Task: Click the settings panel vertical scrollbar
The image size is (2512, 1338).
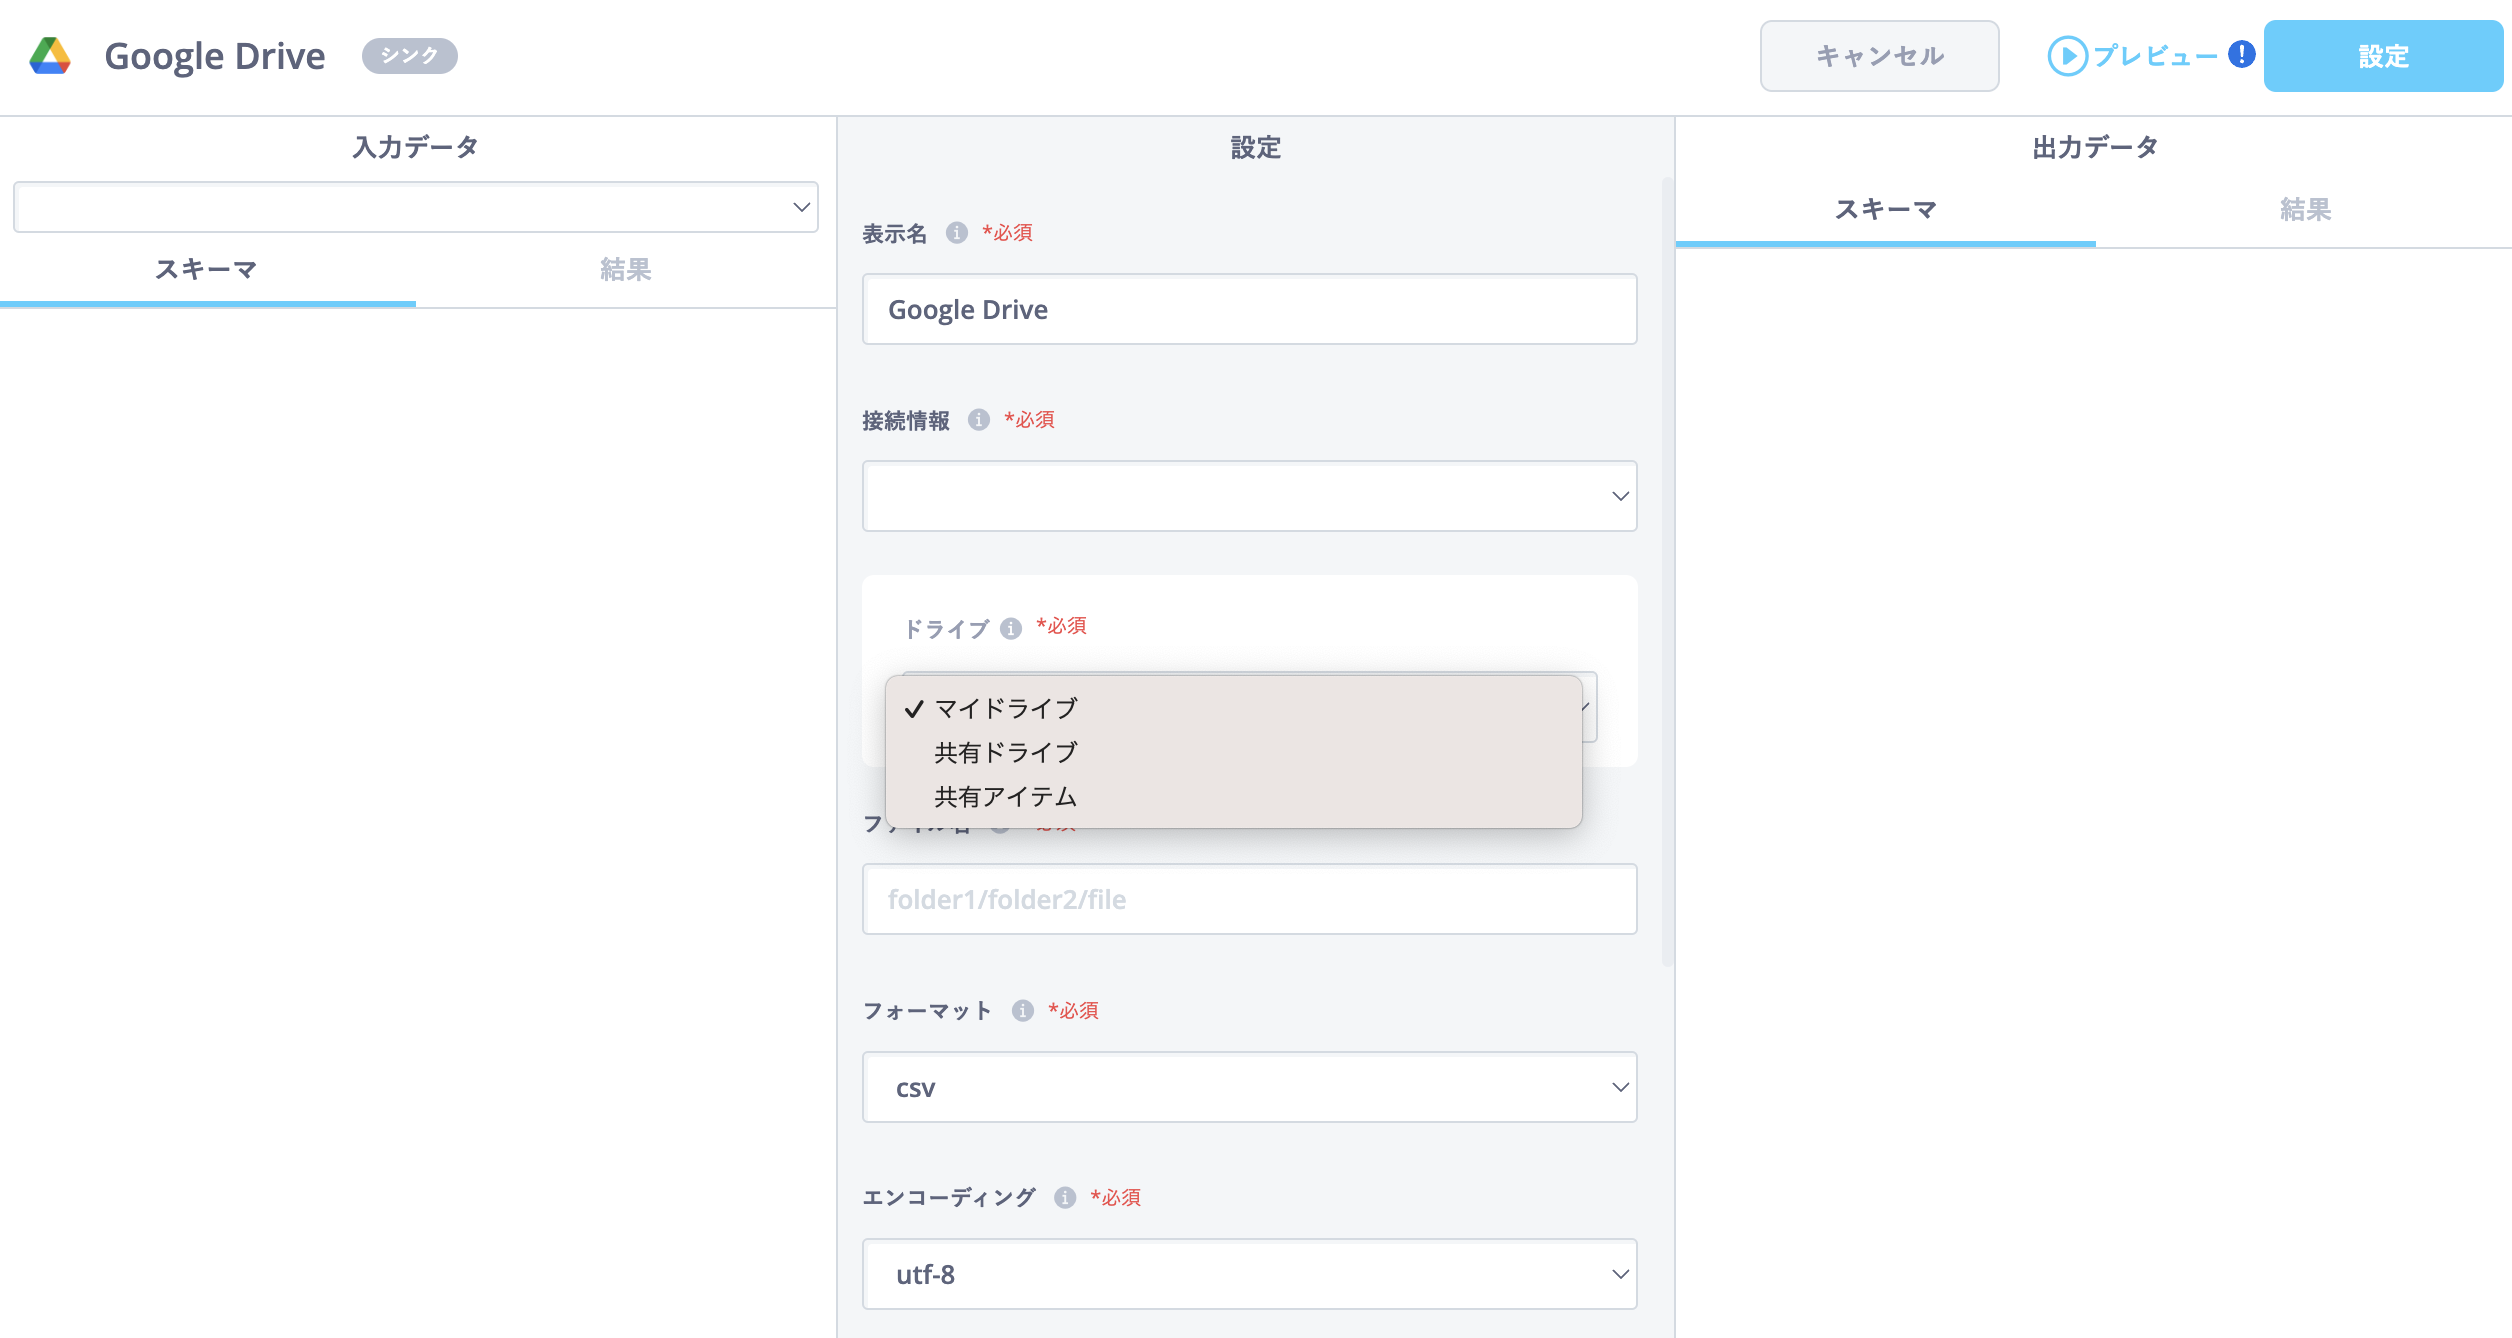Action: (1667, 570)
